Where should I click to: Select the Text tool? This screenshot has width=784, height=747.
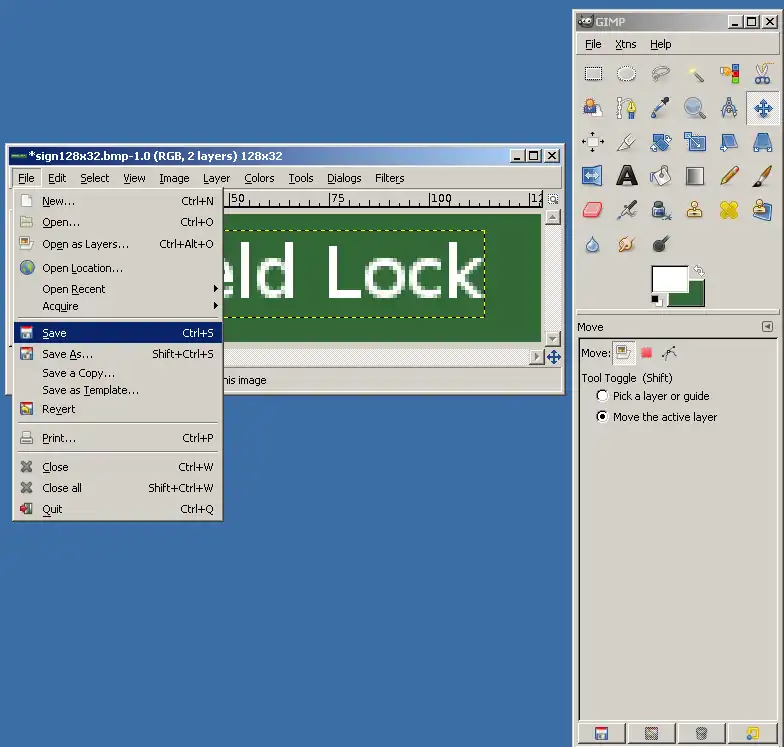coord(627,176)
